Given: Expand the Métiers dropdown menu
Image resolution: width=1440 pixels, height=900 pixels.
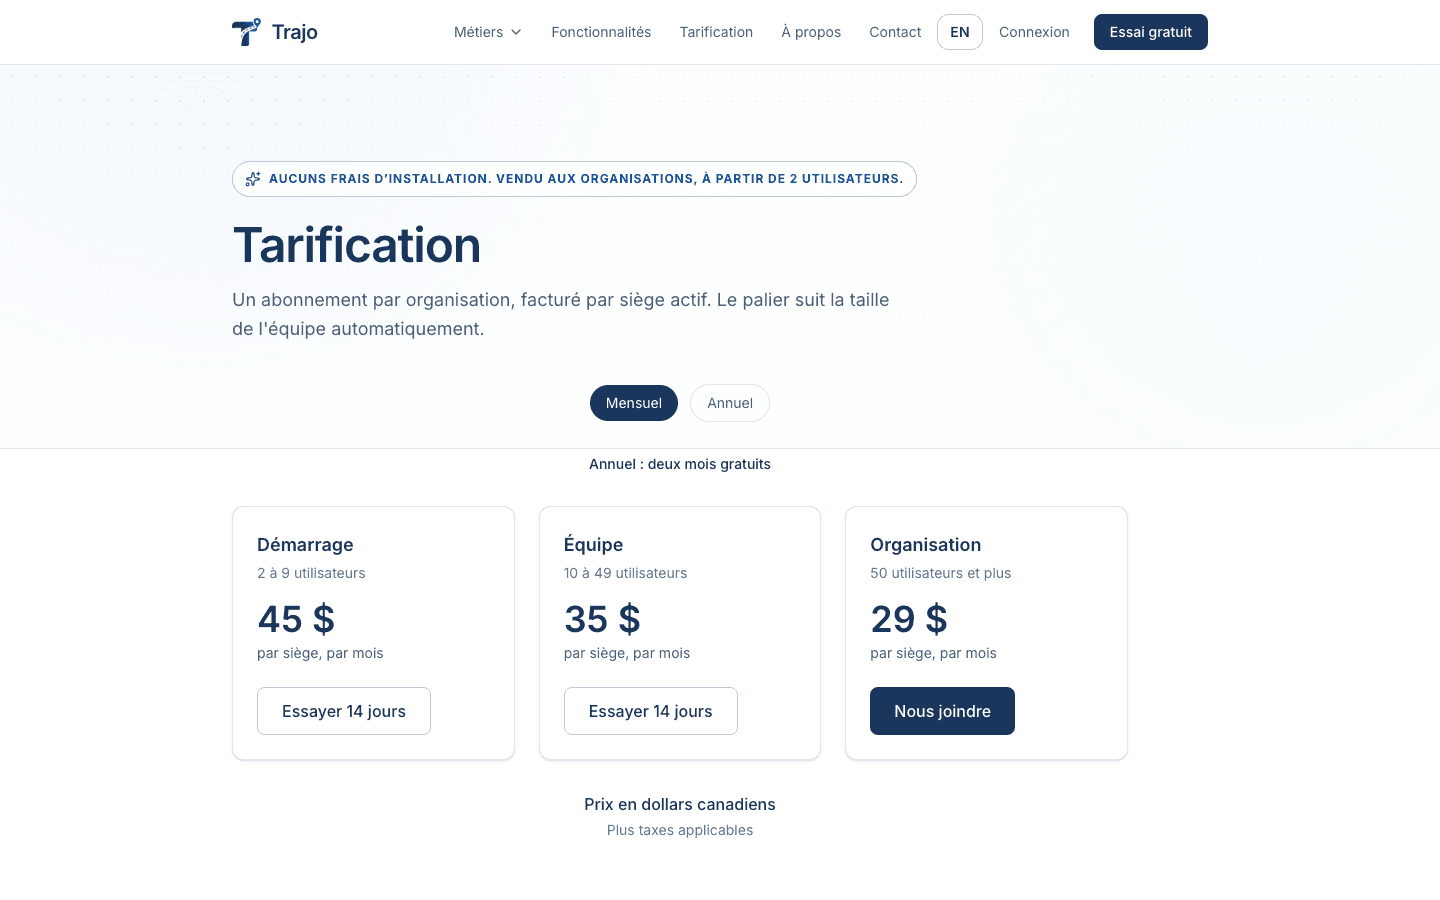Looking at the screenshot, I should [x=488, y=32].
